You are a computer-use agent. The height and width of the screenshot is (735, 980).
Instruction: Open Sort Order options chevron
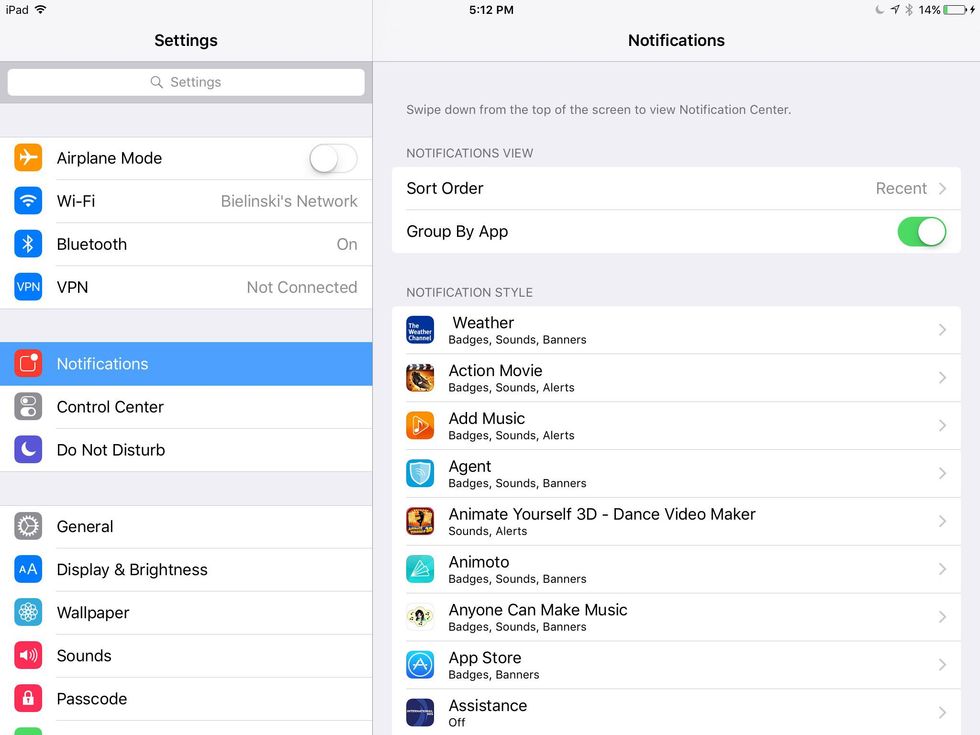[942, 188]
